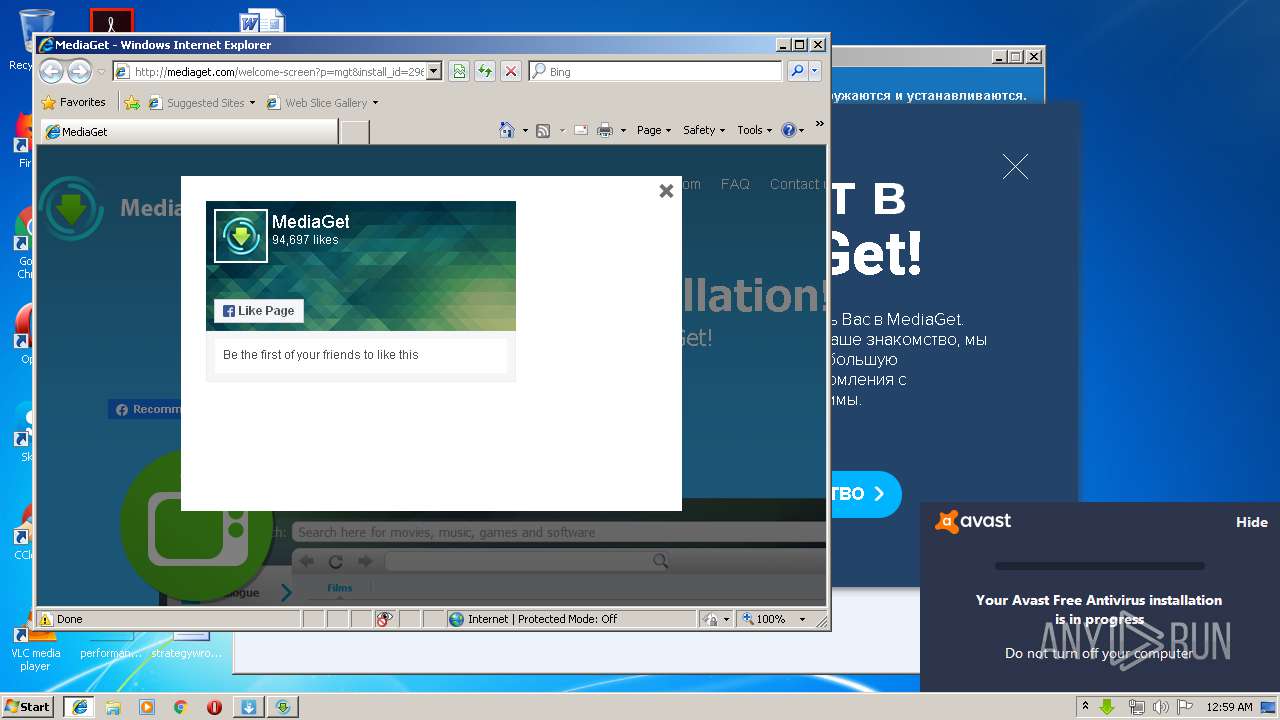Open the Windows Start menu
The image size is (1280, 720).
tap(27, 706)
